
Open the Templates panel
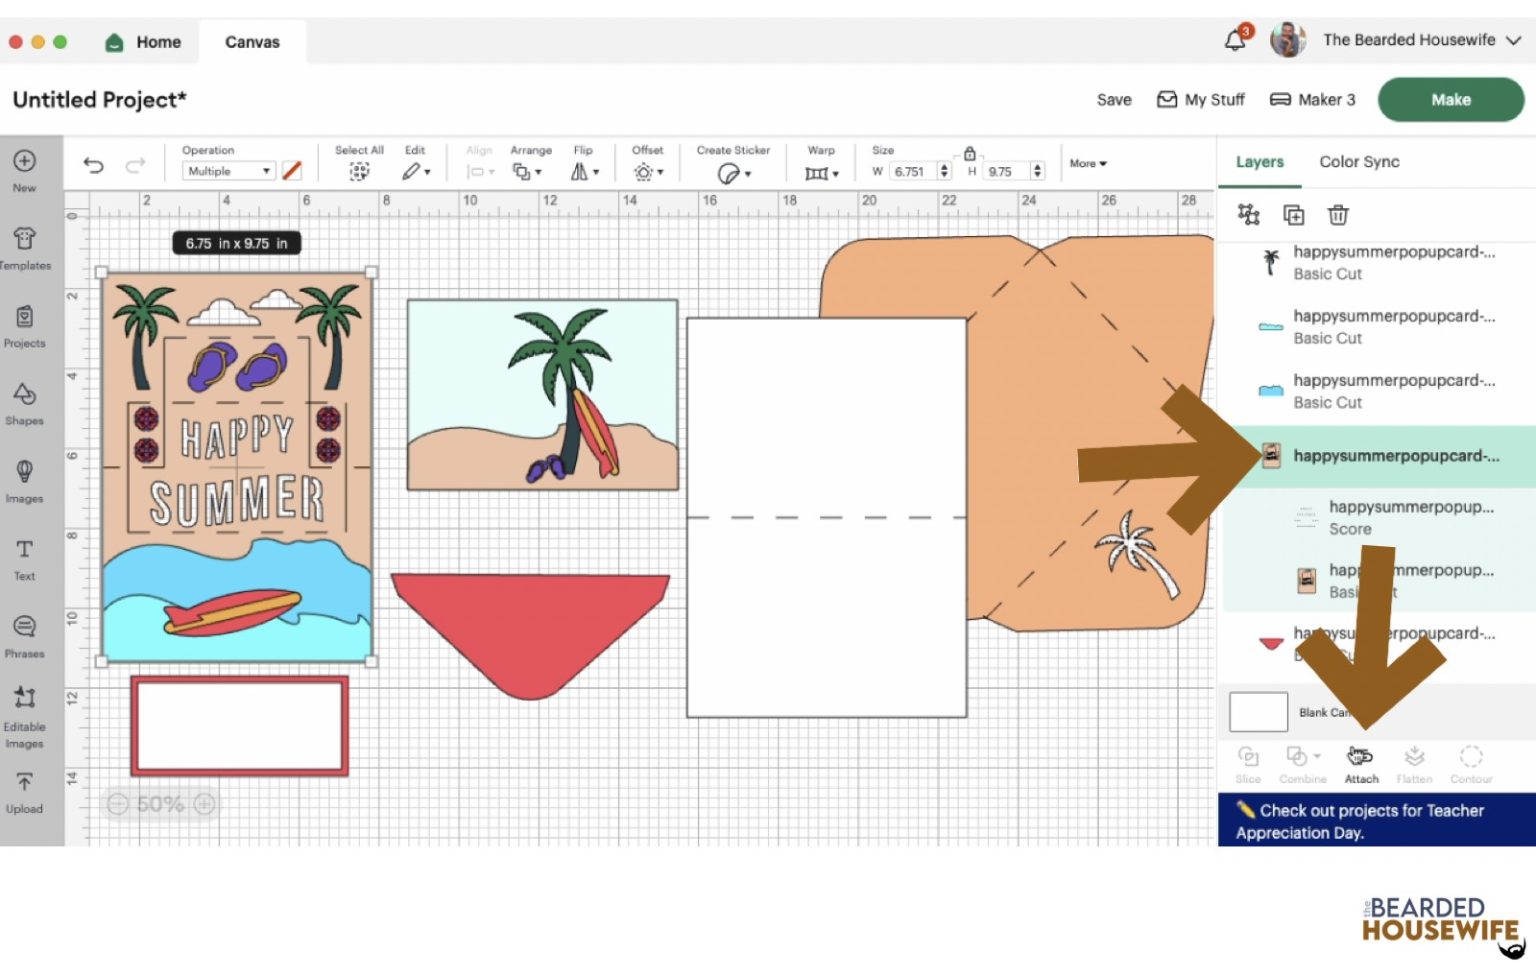[x=25, y=247]
